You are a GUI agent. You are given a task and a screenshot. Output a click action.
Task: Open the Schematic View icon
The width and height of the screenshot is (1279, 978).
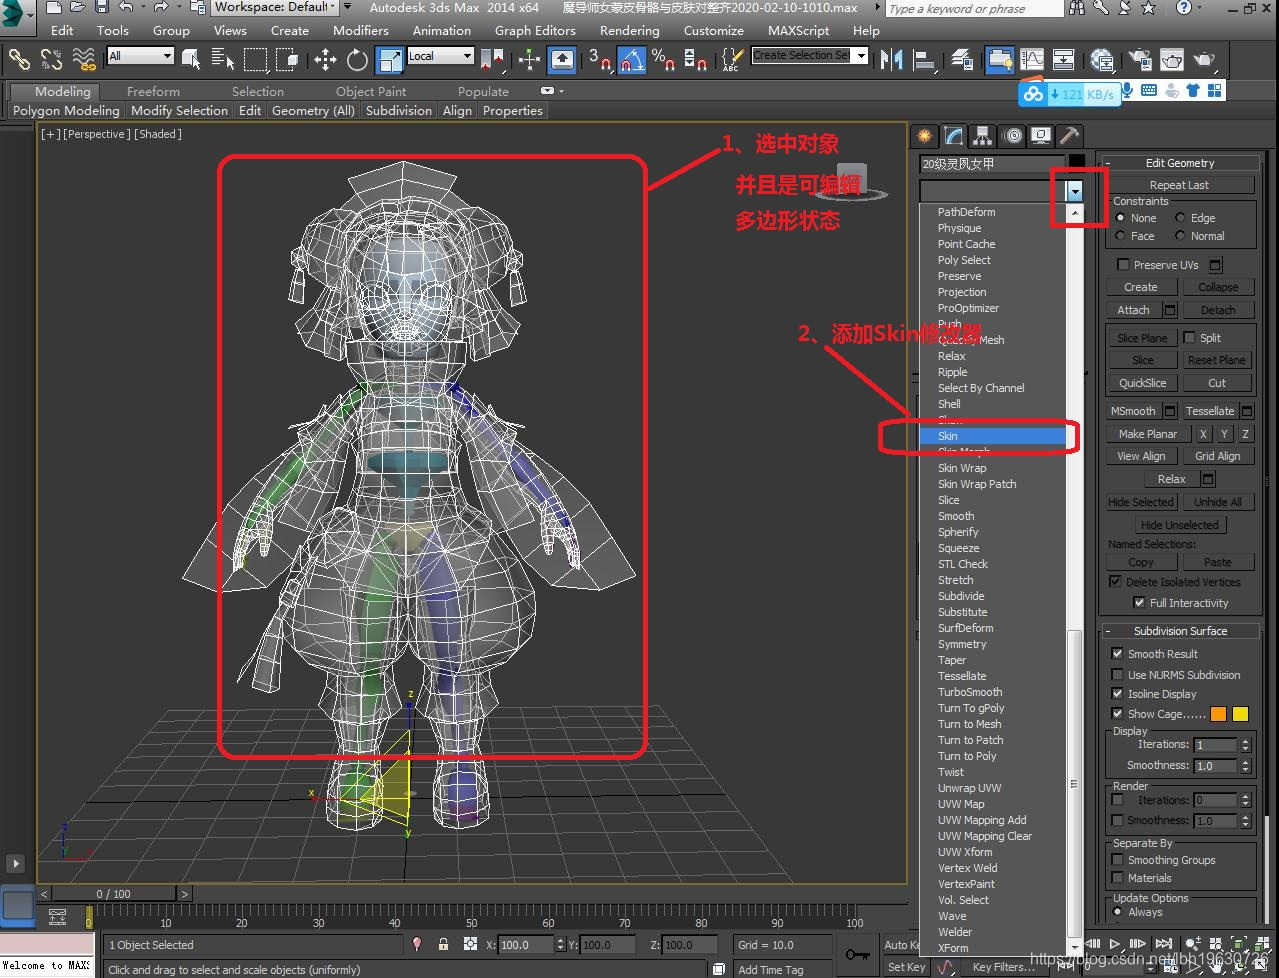point(1063,59)
